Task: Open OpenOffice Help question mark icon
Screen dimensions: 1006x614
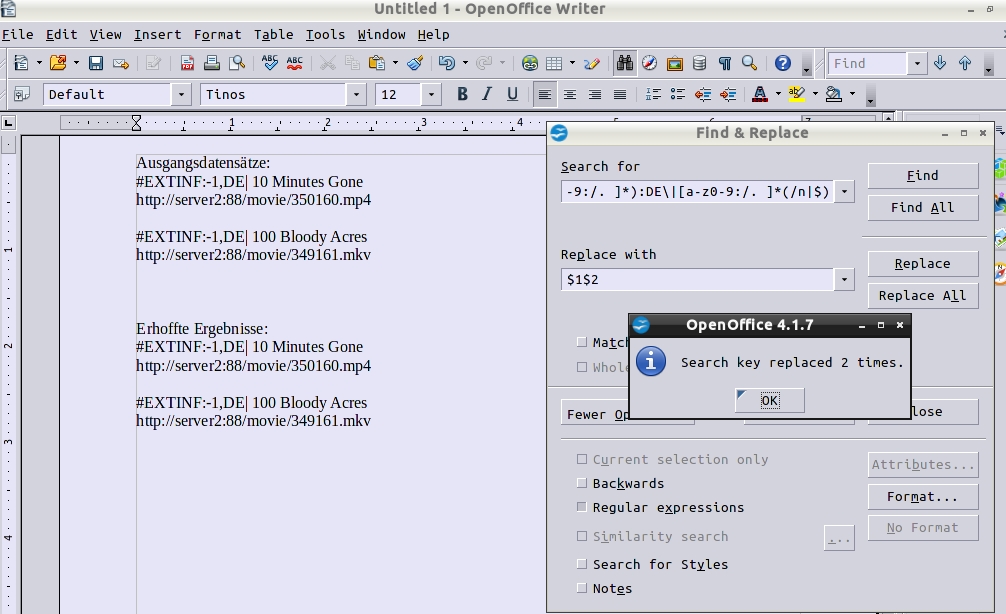Action: pyautogui.click(x=782, y=63)
